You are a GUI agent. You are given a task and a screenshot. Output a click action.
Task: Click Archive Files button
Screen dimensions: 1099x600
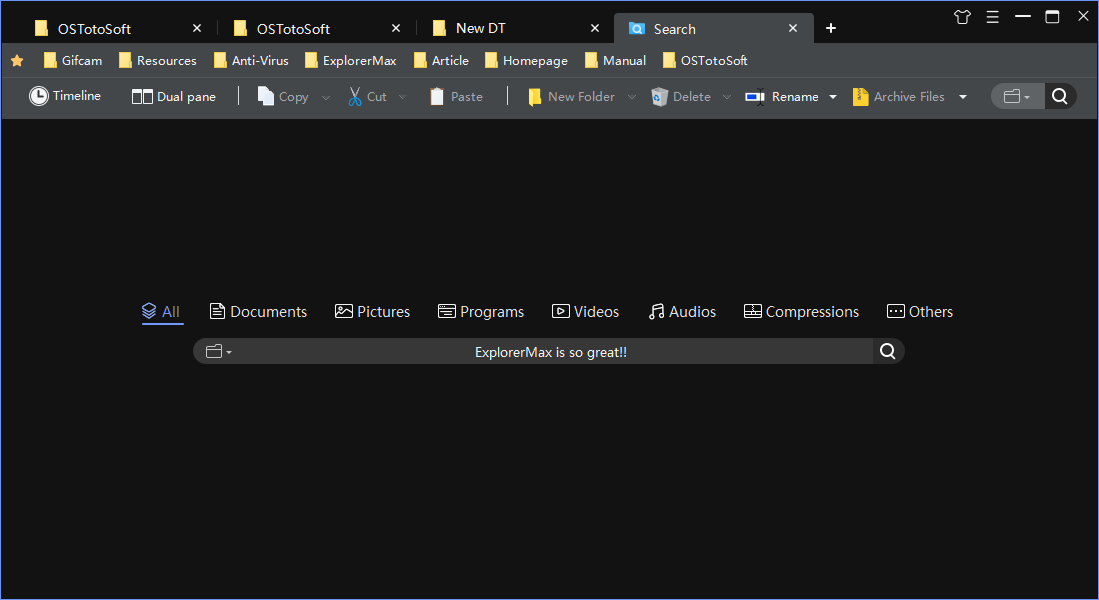(x=899, y=97)
